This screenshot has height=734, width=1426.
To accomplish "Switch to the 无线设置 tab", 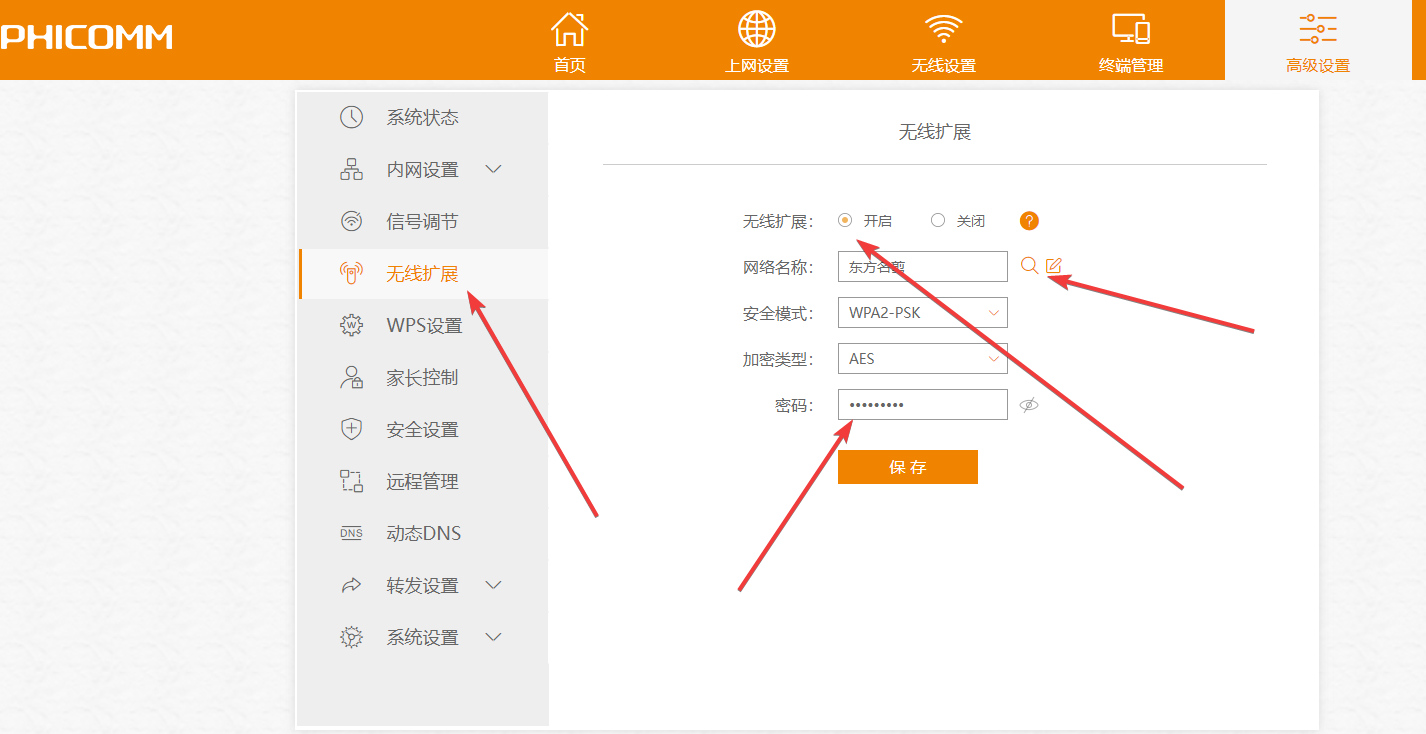I will pyautogui.click(x=943, y=40).
